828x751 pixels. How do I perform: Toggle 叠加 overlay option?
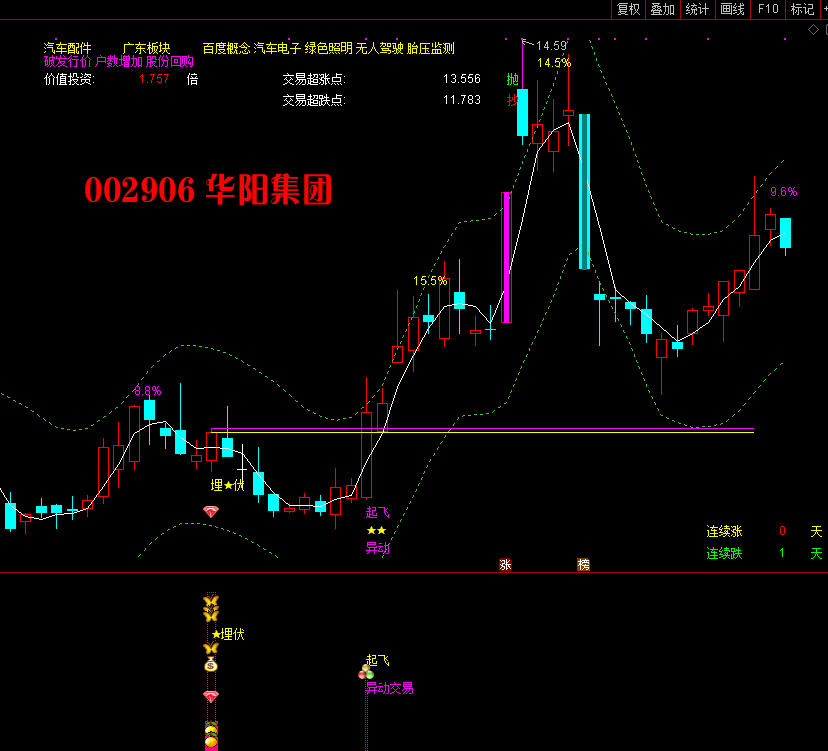tap(662, 9)
